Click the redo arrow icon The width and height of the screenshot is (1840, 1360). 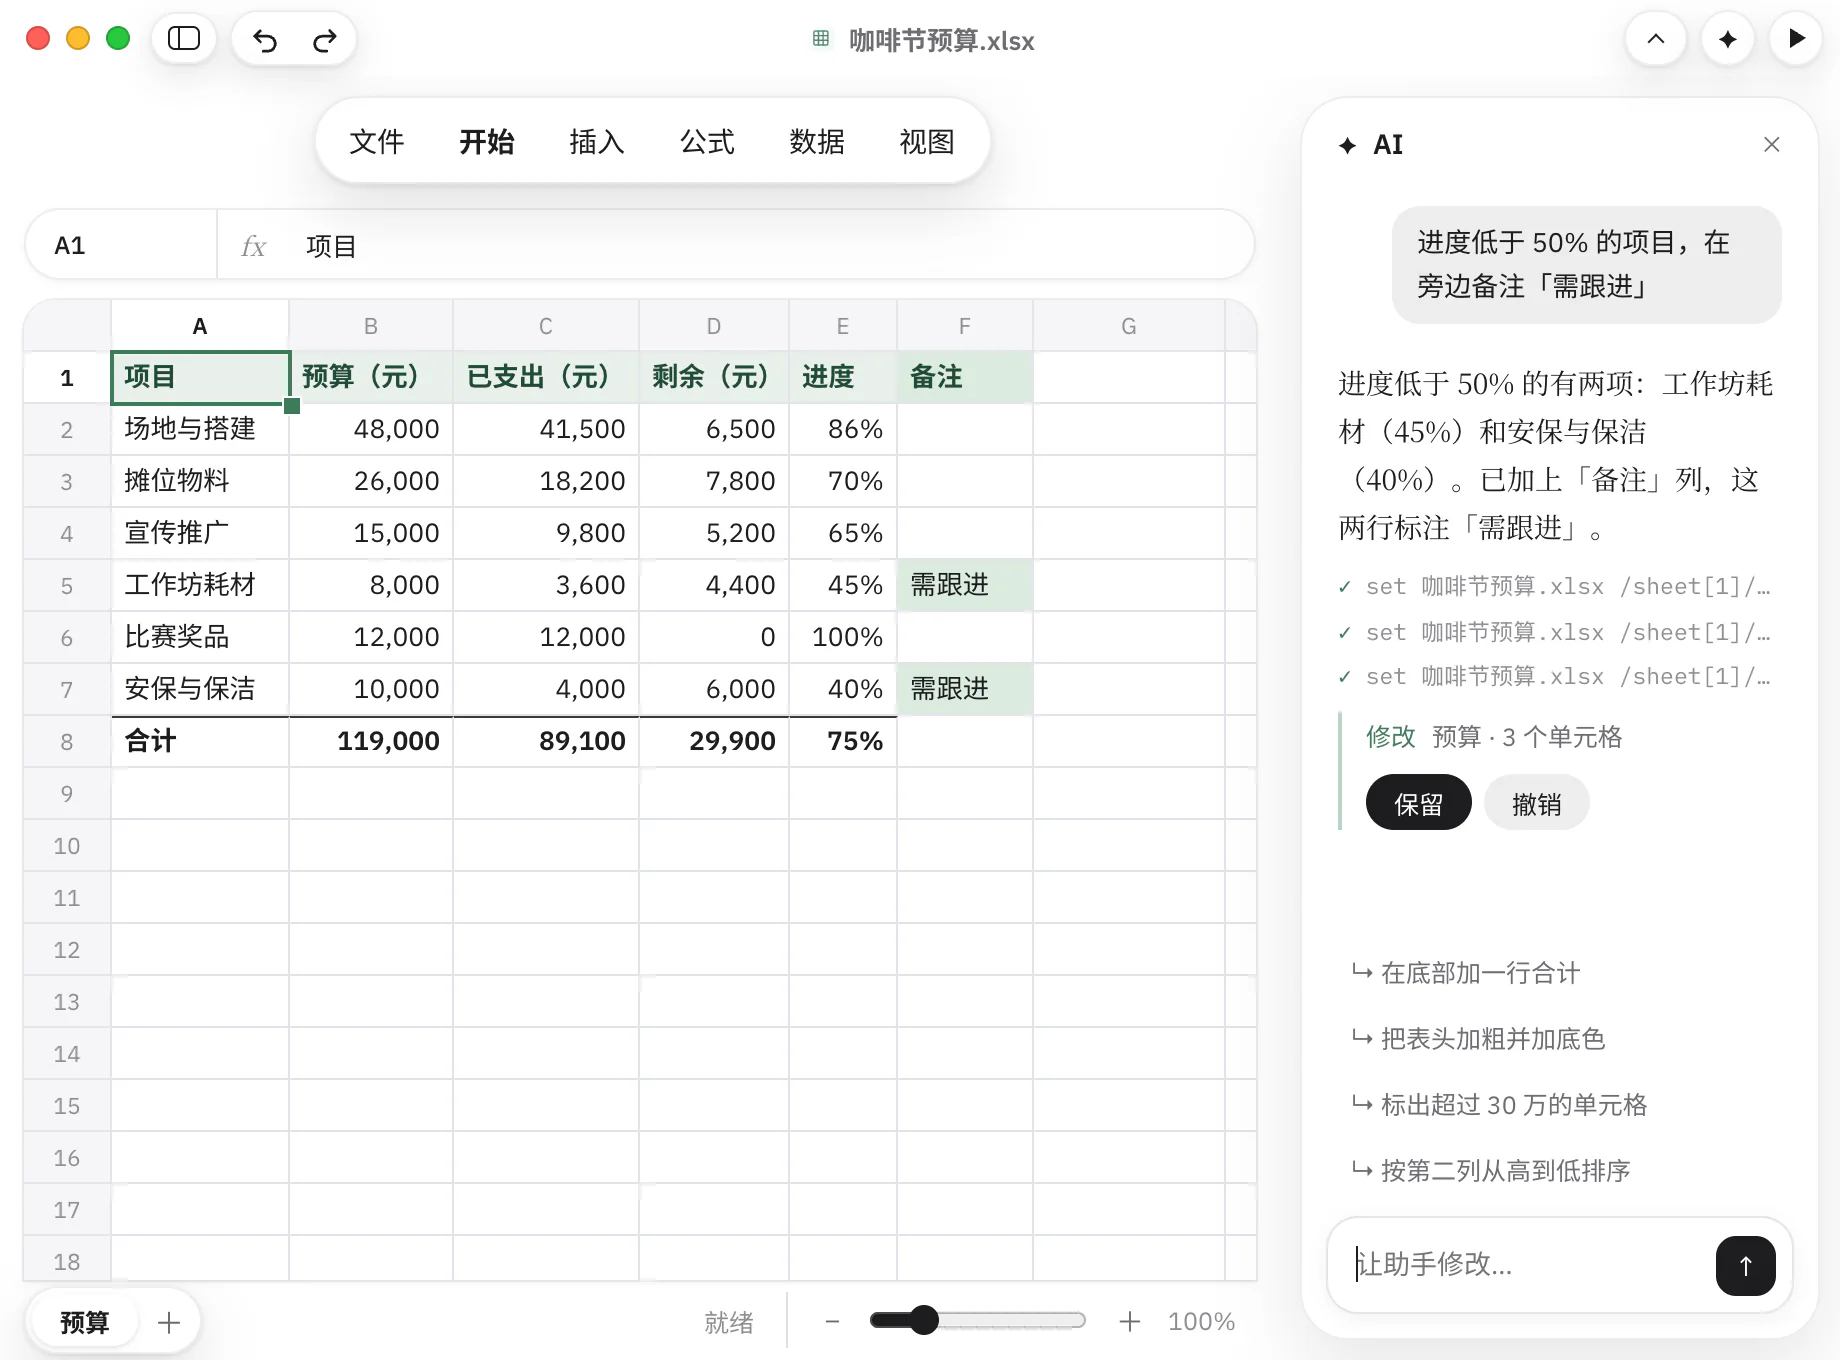pos(324,40)
